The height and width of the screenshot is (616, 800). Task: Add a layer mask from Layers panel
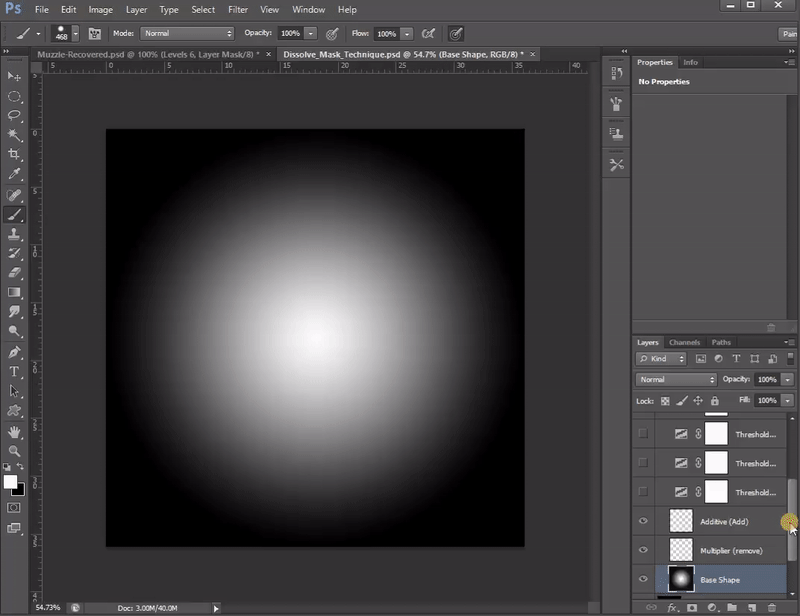coord(691,606)
